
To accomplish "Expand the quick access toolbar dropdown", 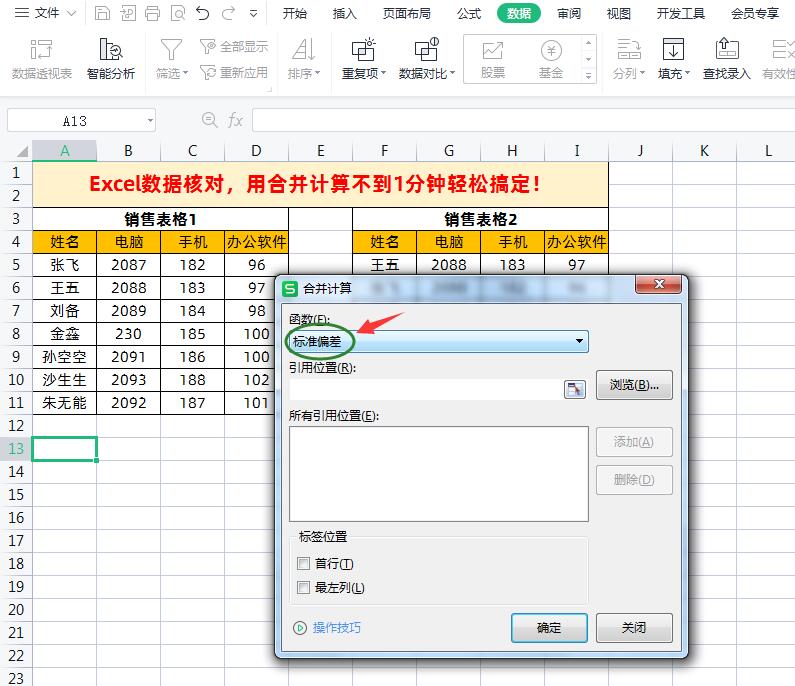I will pos(254,14).
